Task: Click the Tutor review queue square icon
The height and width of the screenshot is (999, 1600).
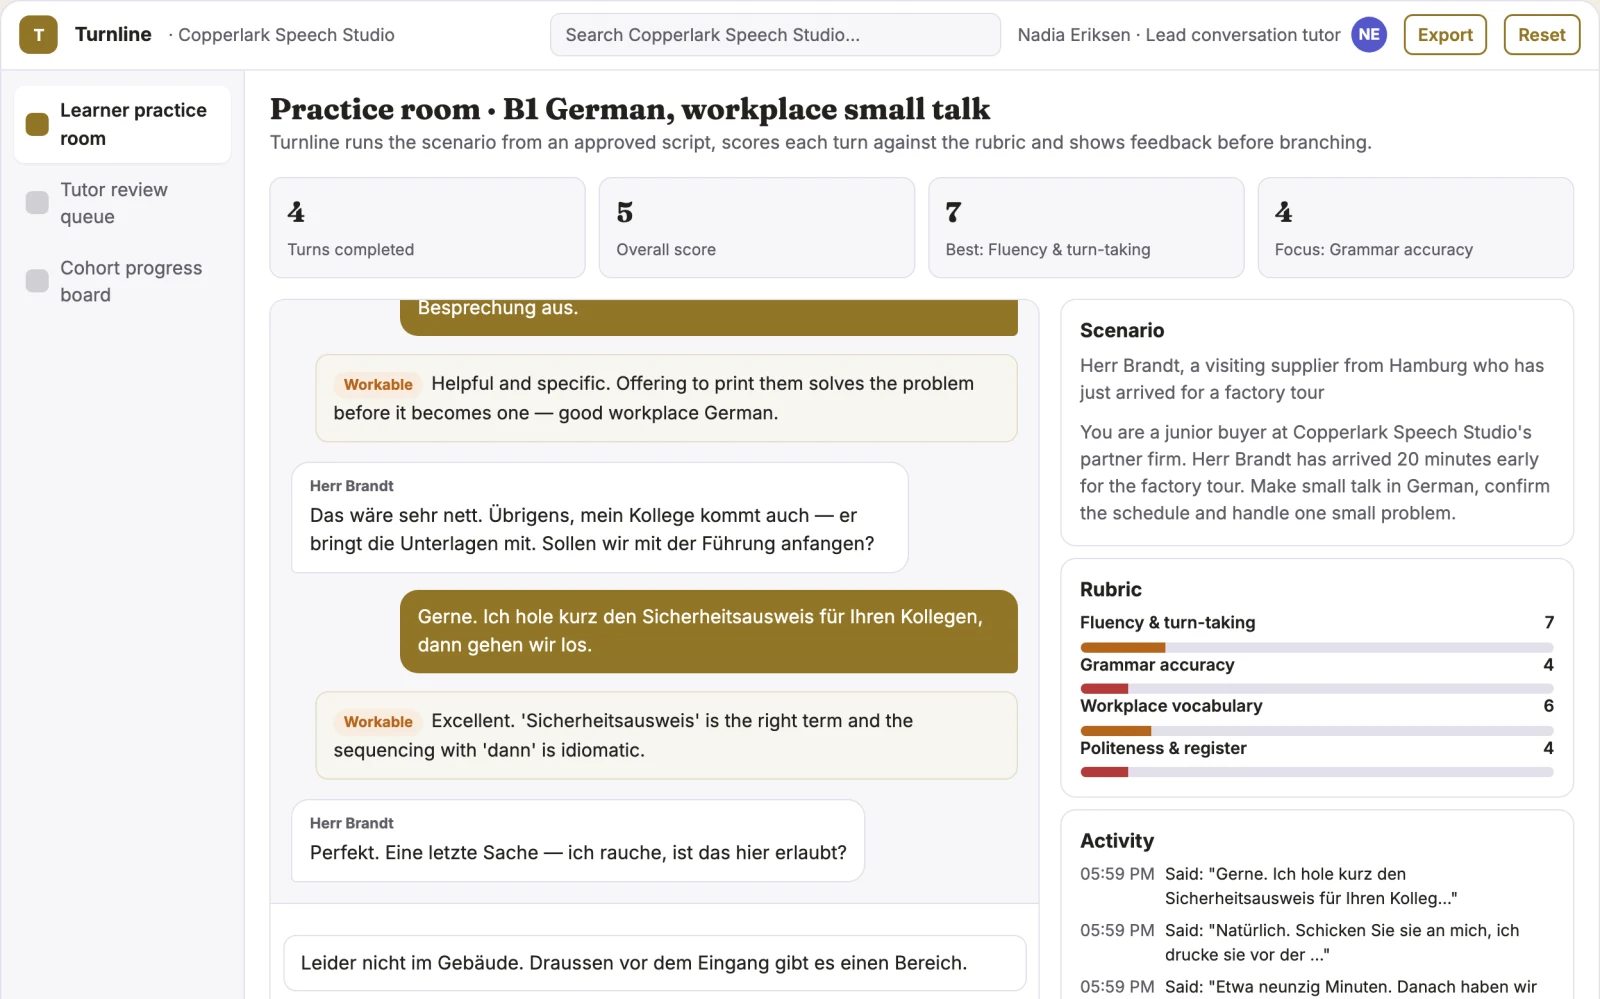Action: point(37,203)
